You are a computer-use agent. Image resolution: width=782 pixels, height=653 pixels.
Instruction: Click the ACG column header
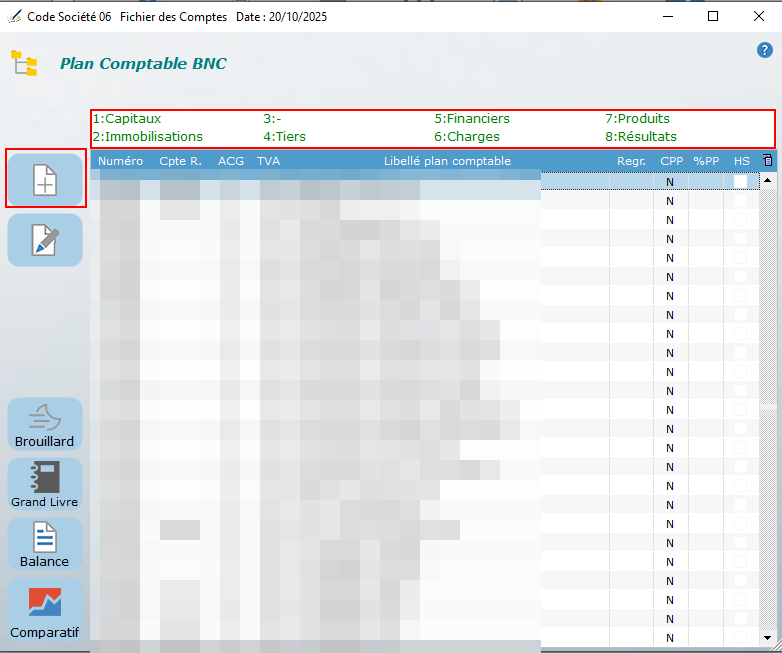[x=231, y=161]
